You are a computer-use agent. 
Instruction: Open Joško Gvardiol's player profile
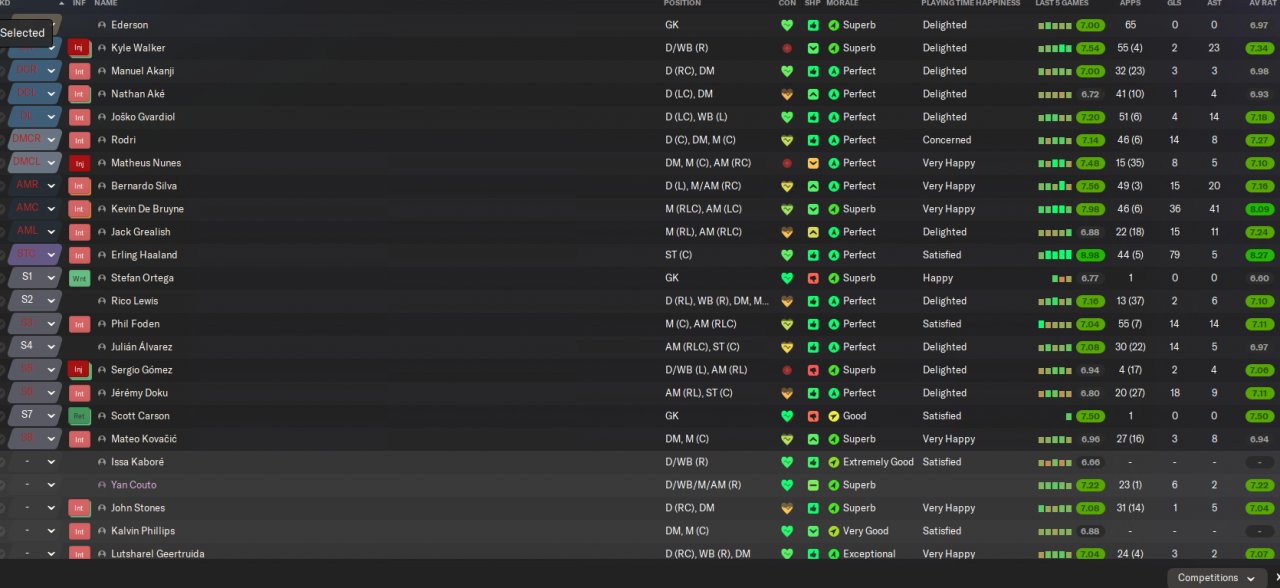(143, 117)
